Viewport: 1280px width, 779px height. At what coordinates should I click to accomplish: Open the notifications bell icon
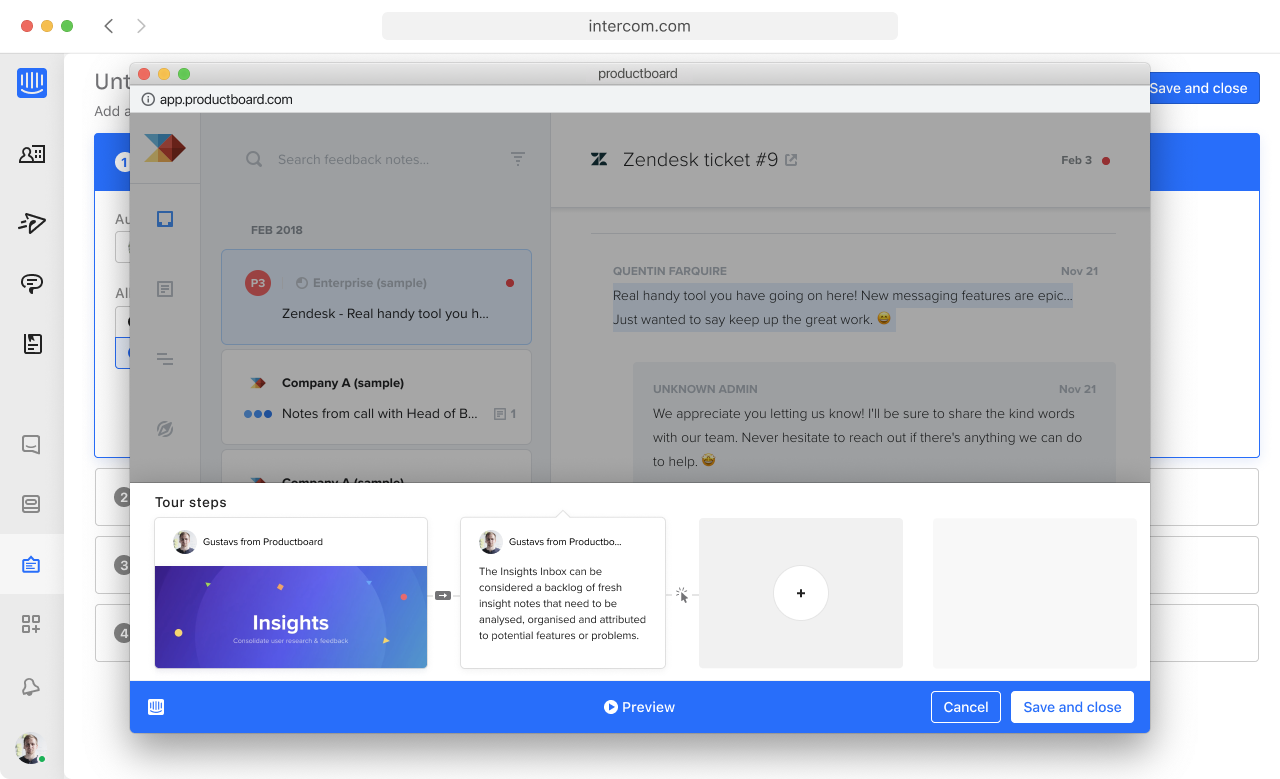pos(31,686)
